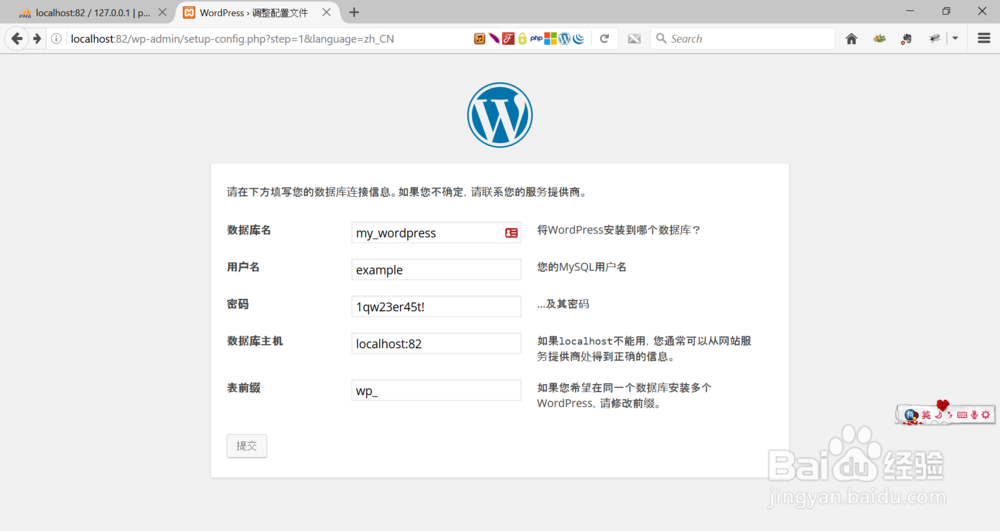Screen dimensions: 1000x531
Task: Click the 数据库名 field containing my_wordpress
Action: [436, 233]
